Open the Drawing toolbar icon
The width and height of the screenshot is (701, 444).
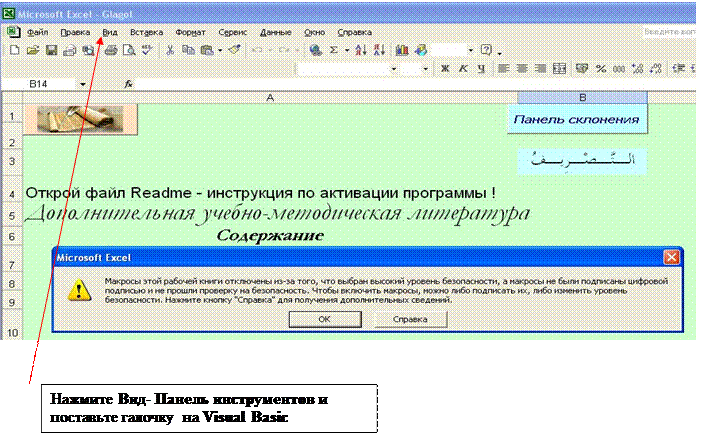[421, 50]
